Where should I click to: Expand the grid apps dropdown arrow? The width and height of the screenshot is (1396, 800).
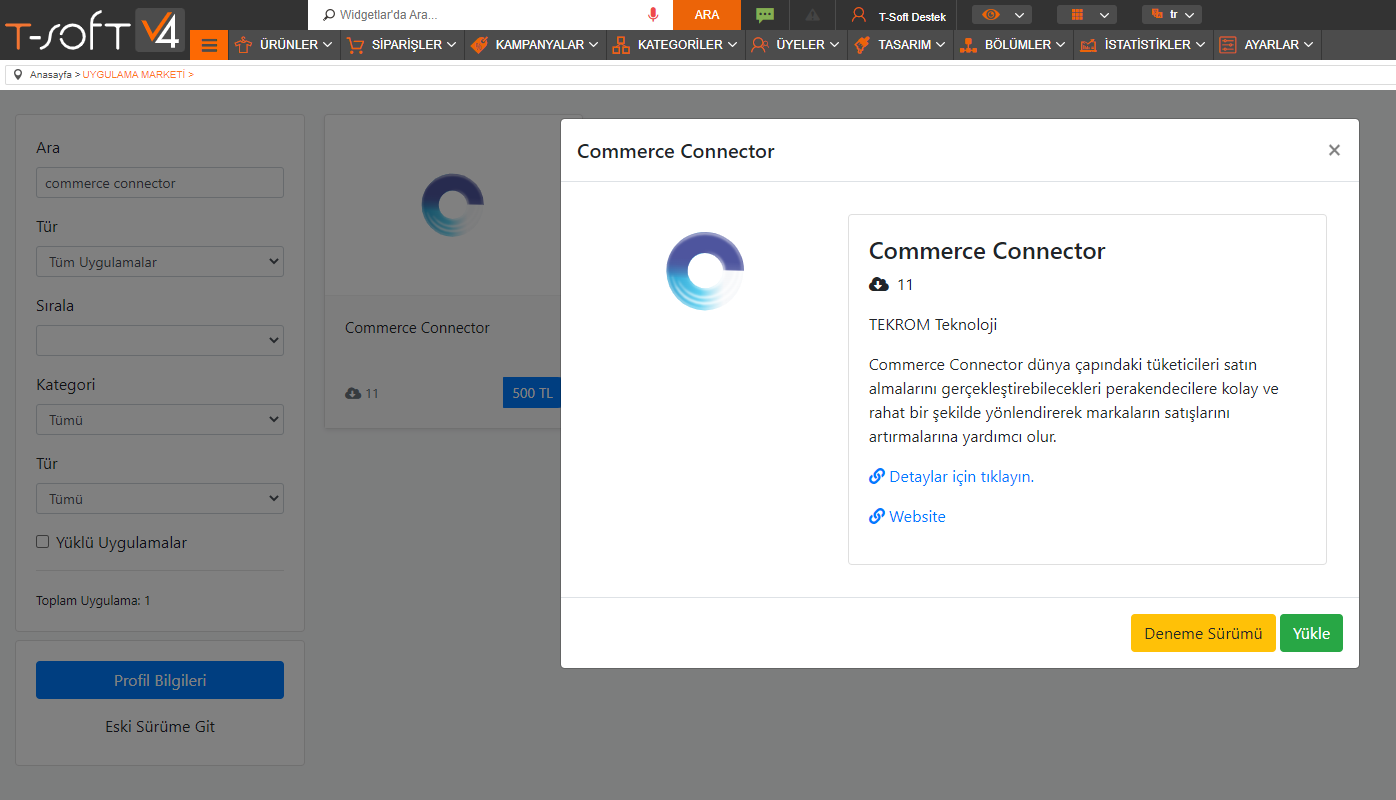coord(1104,15)
